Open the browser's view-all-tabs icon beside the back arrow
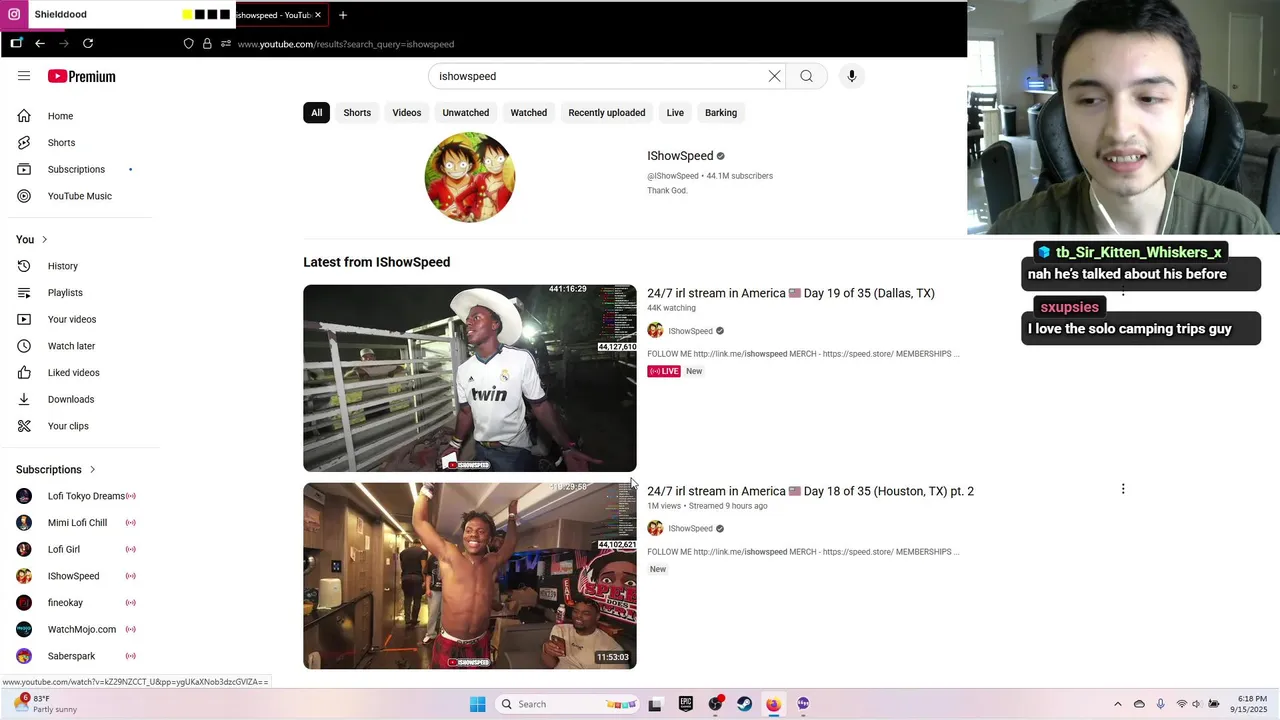This screenshot has width=1280, height=720. click(x=16, y=43)
